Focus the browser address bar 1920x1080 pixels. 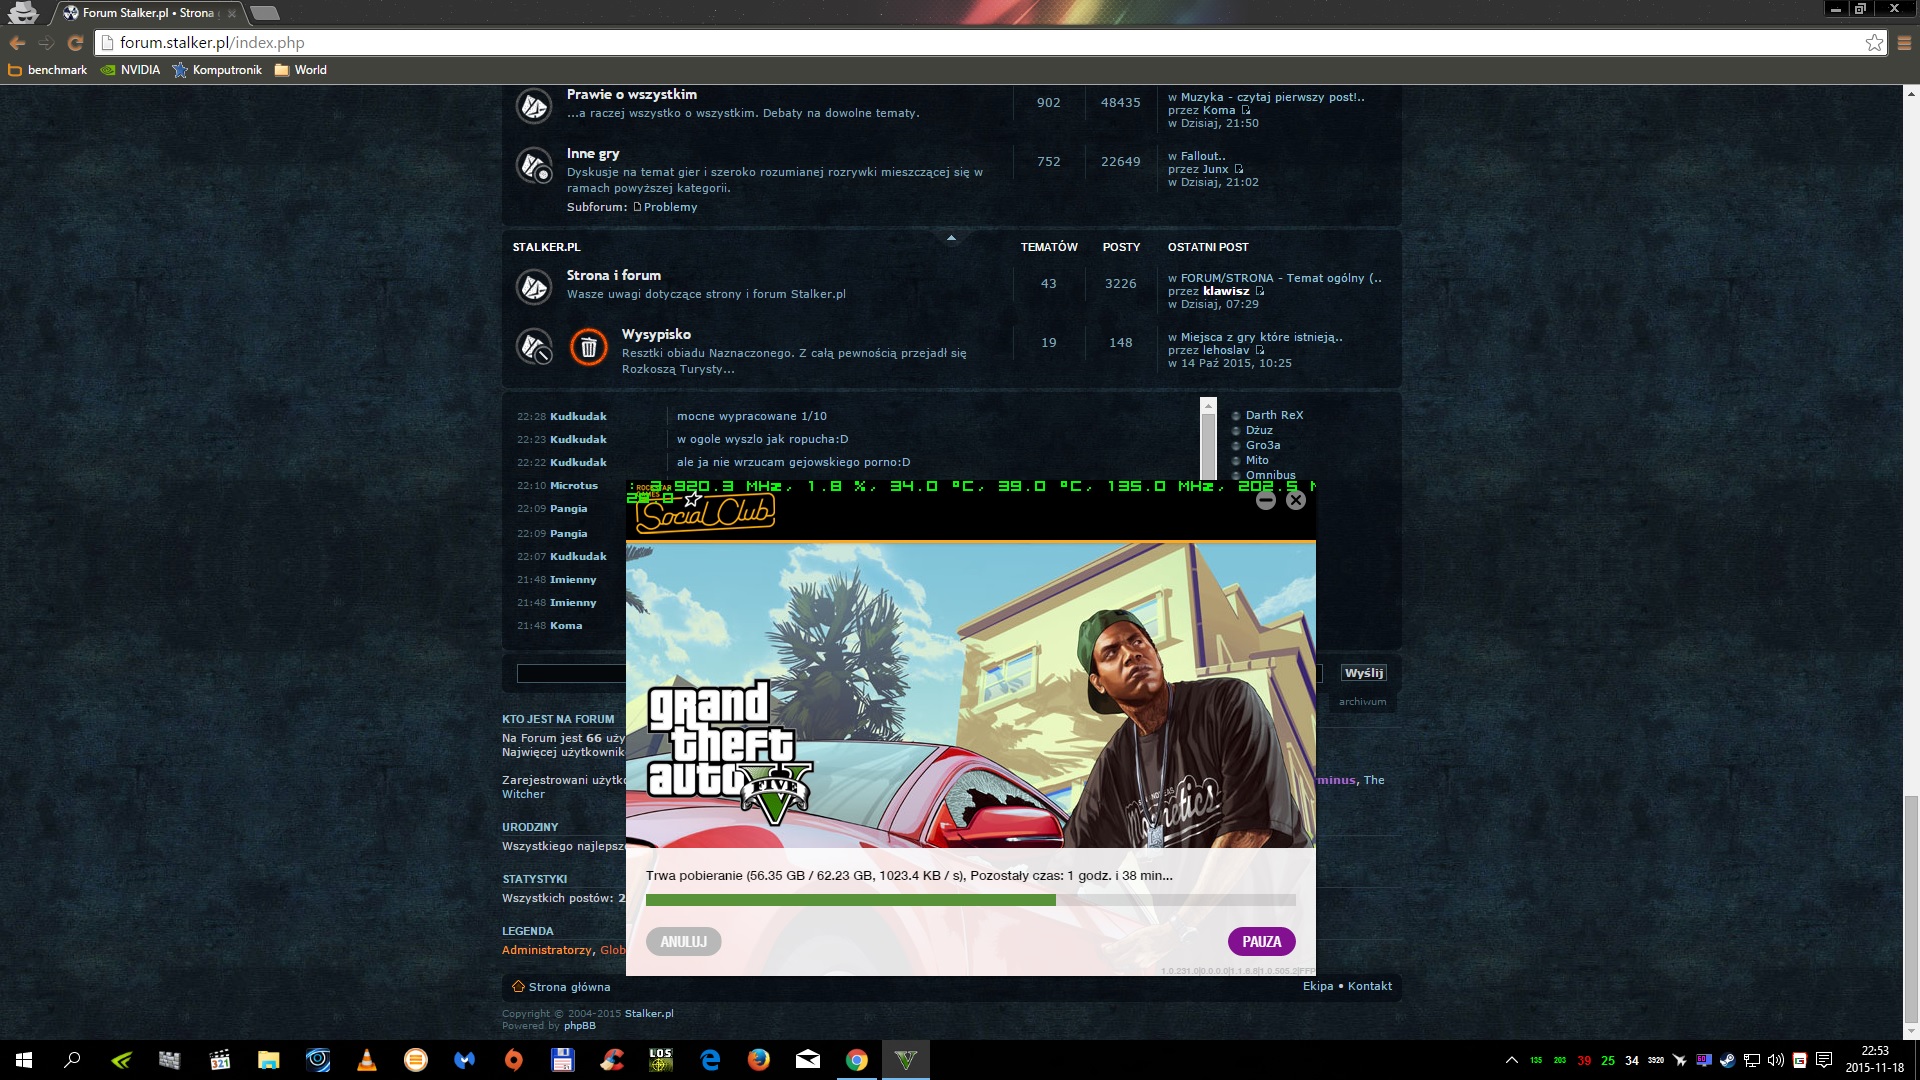tap(980, 43)
